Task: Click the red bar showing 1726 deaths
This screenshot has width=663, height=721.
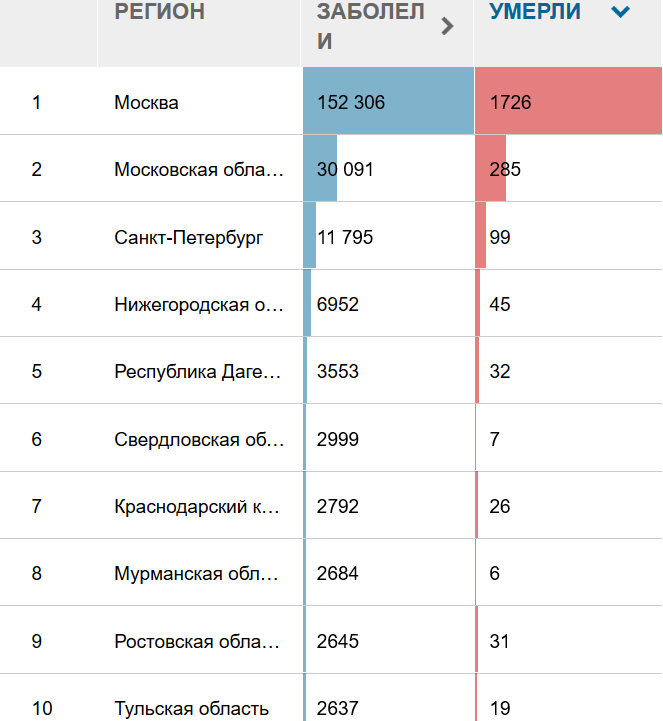Action: tap(568, 101)
